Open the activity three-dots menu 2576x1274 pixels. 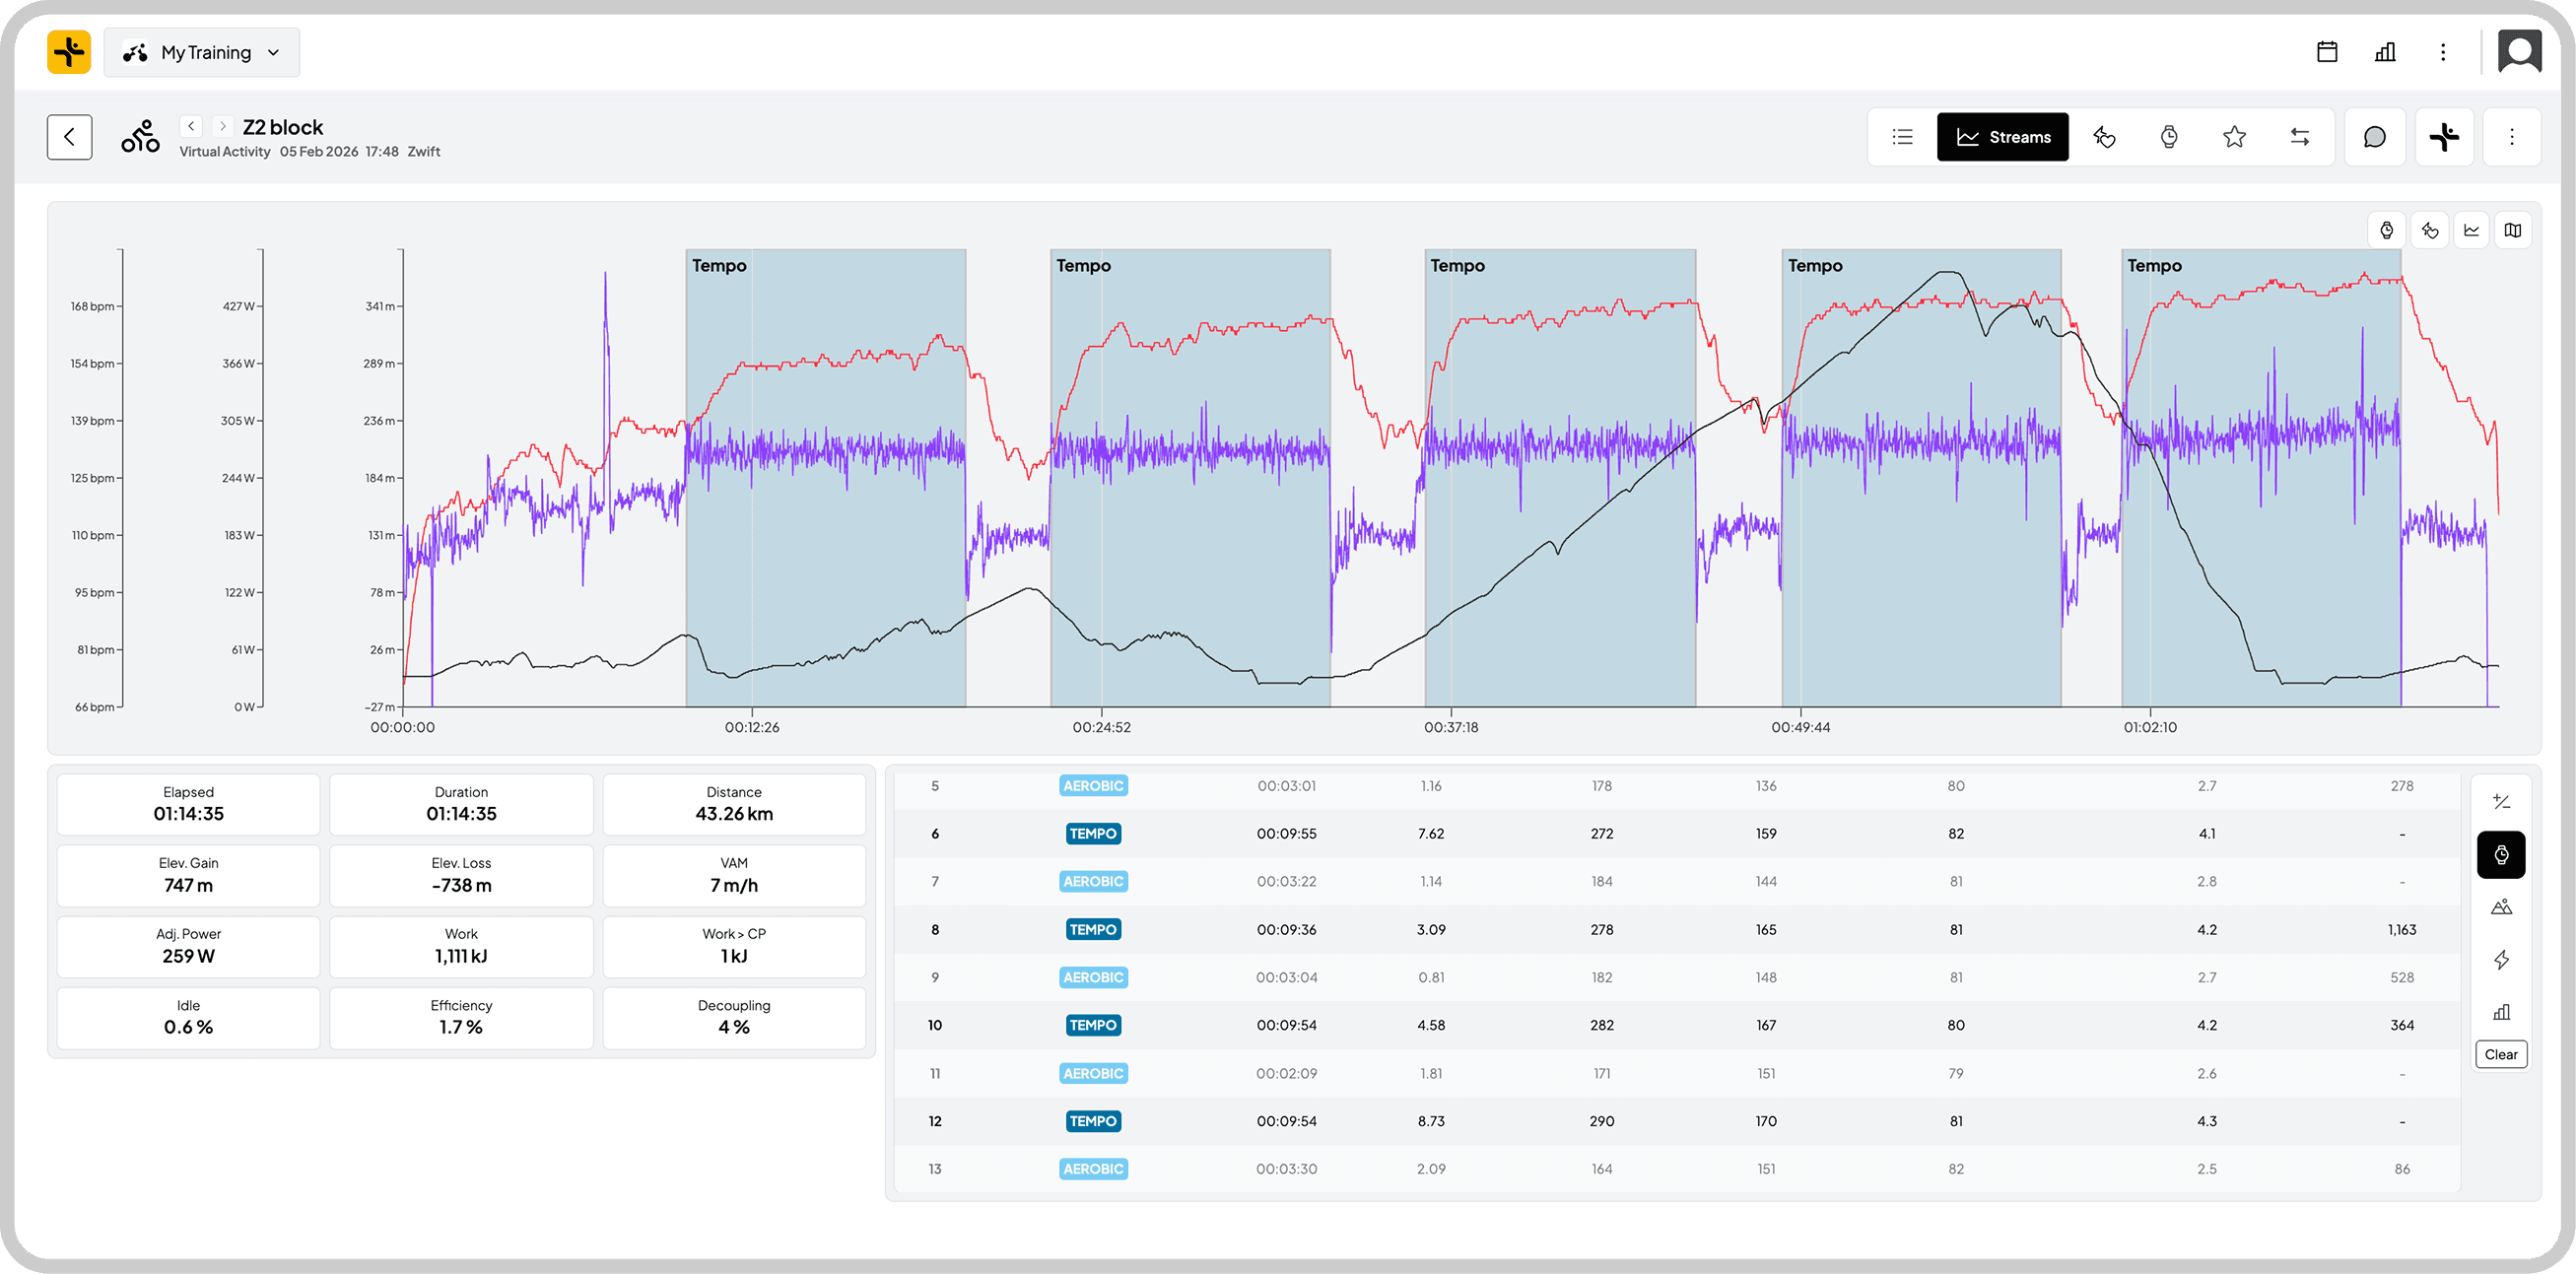[2511, 137]
